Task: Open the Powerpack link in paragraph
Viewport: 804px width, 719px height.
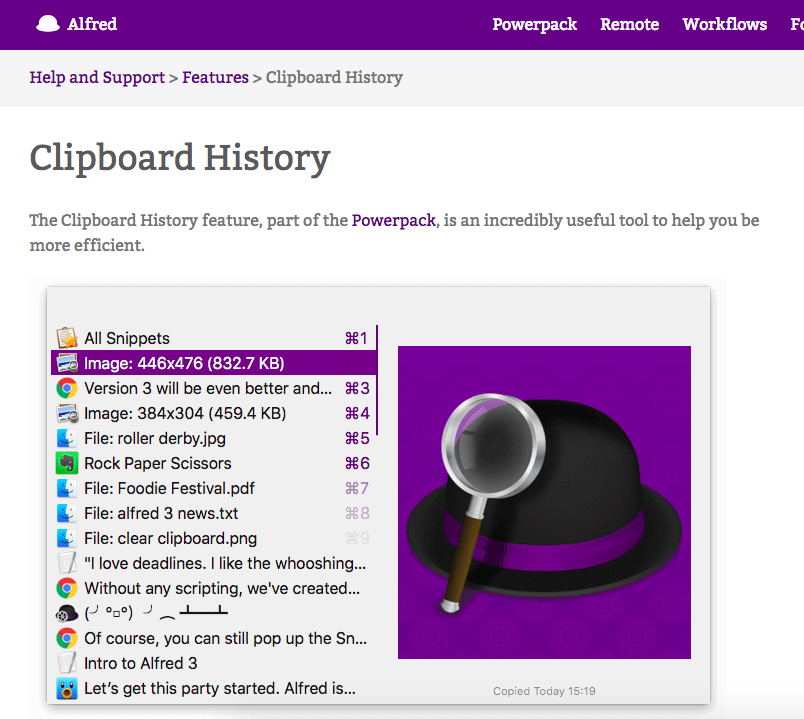Action: 394,220
